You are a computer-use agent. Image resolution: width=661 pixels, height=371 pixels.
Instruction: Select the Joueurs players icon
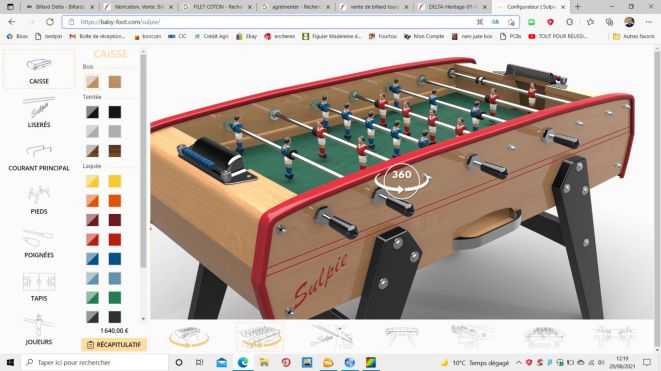click(39, 330)
